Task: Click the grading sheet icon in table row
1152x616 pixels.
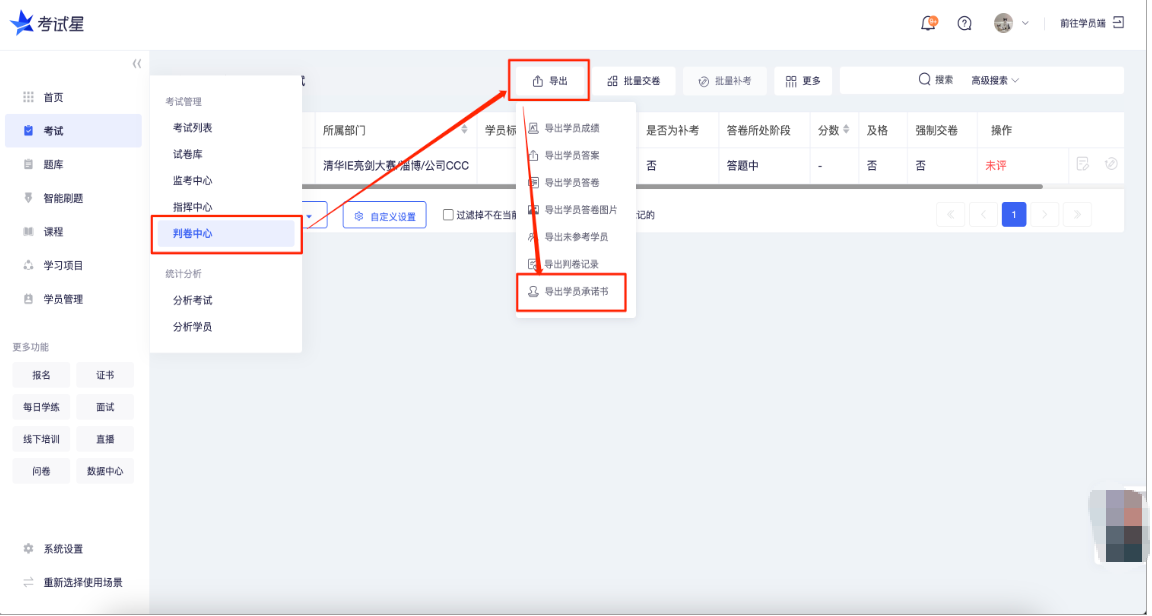Action: tap(1082, 164)
